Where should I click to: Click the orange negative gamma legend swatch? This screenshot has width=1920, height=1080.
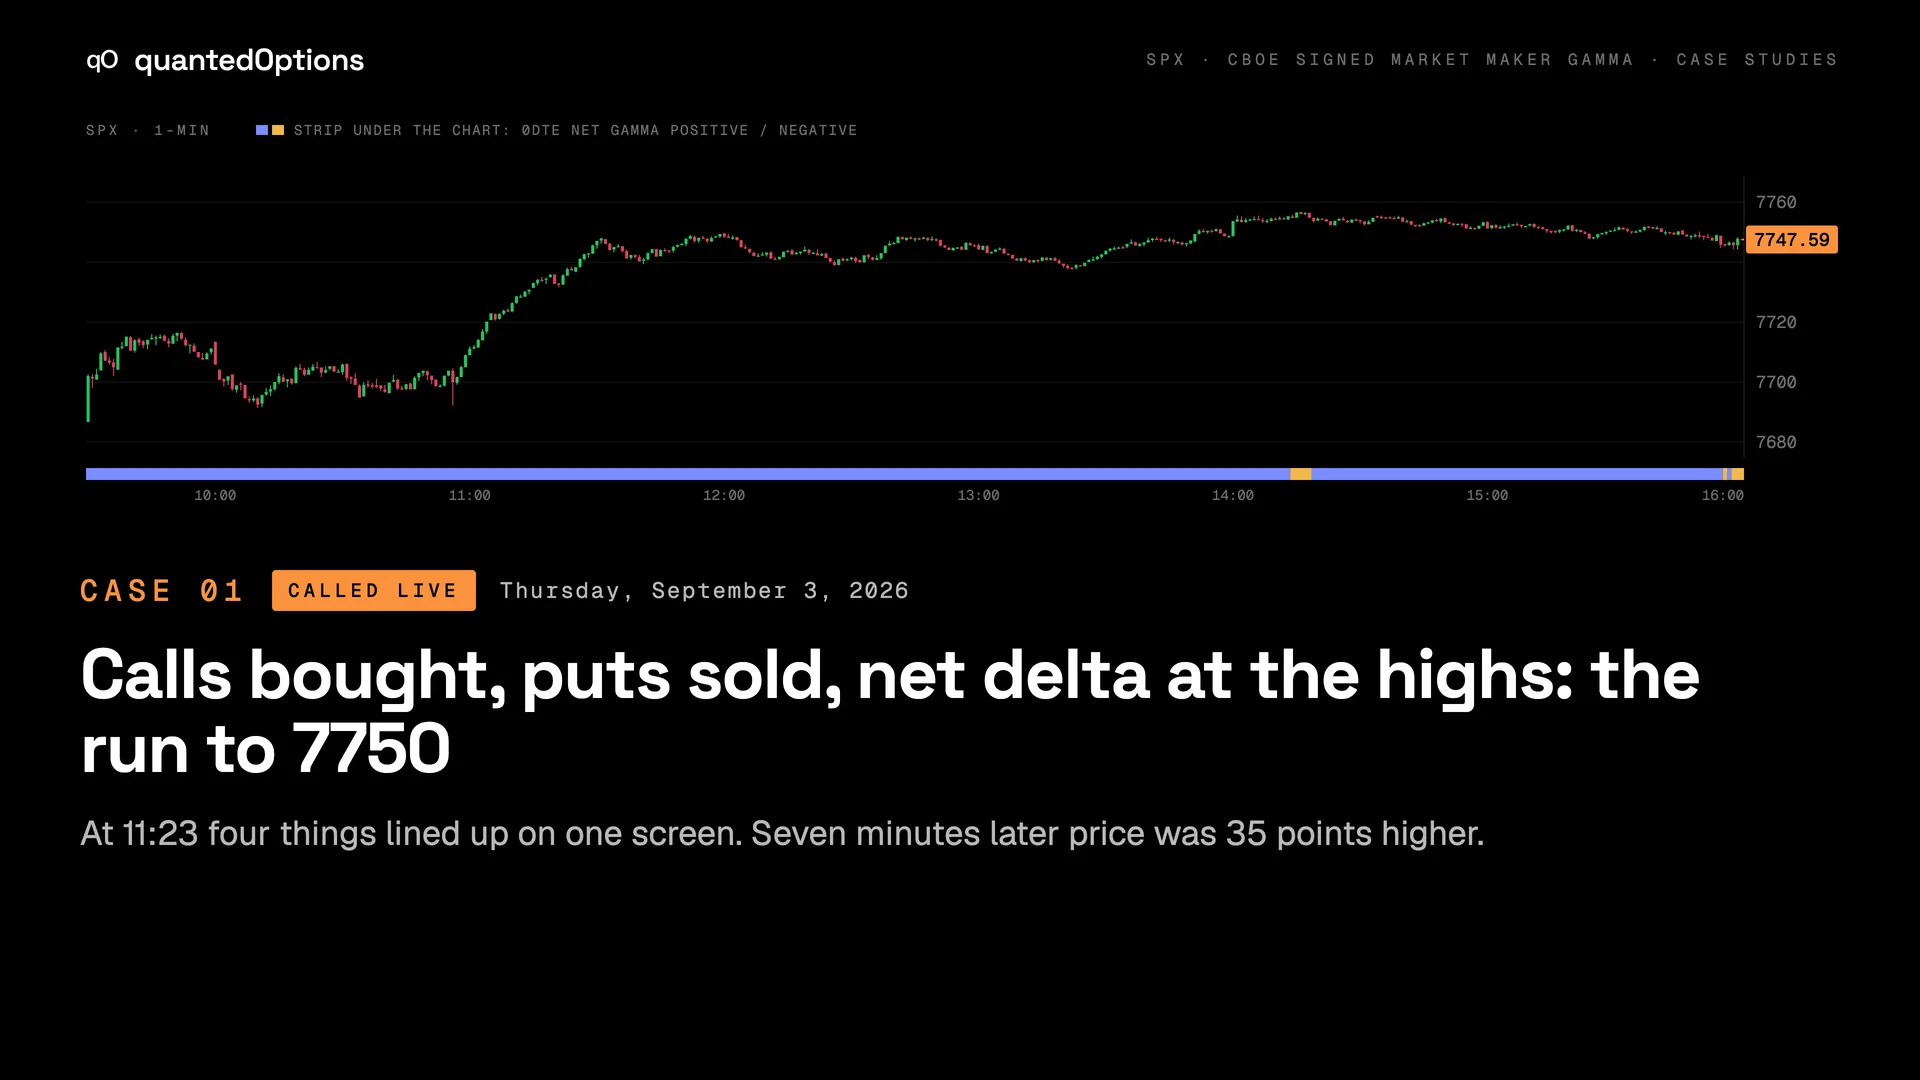tap(278, 130)
